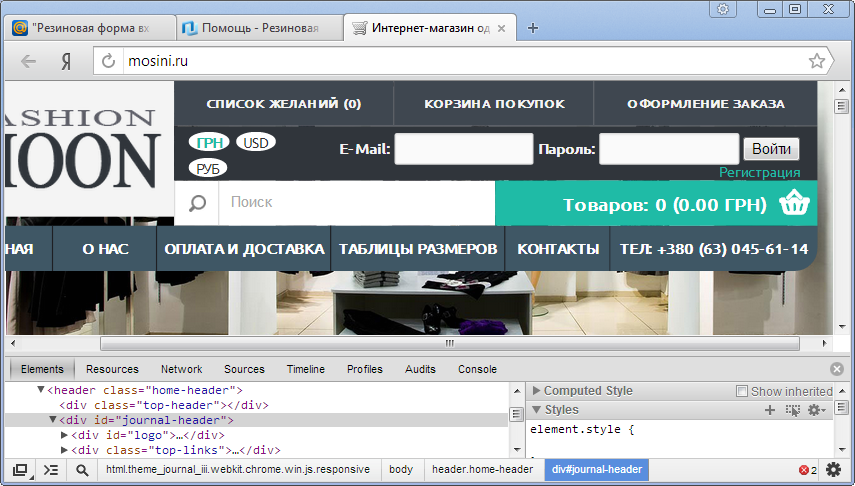Click the red error count icon
The height and width of the screenshot is (486, 855).
point(803,470)
